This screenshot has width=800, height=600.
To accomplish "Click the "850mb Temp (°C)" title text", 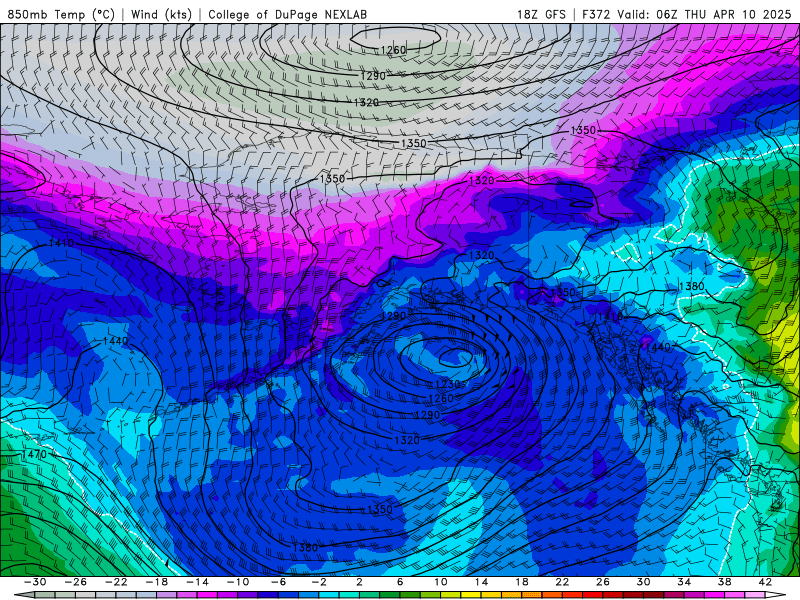I will pyautogui.click(x=61, y=14).
